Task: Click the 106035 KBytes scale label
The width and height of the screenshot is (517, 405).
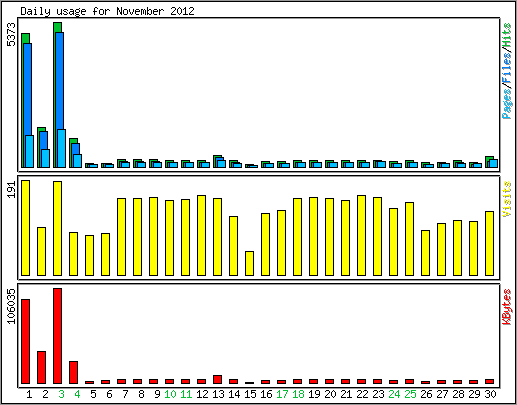Action: point(11,306)
